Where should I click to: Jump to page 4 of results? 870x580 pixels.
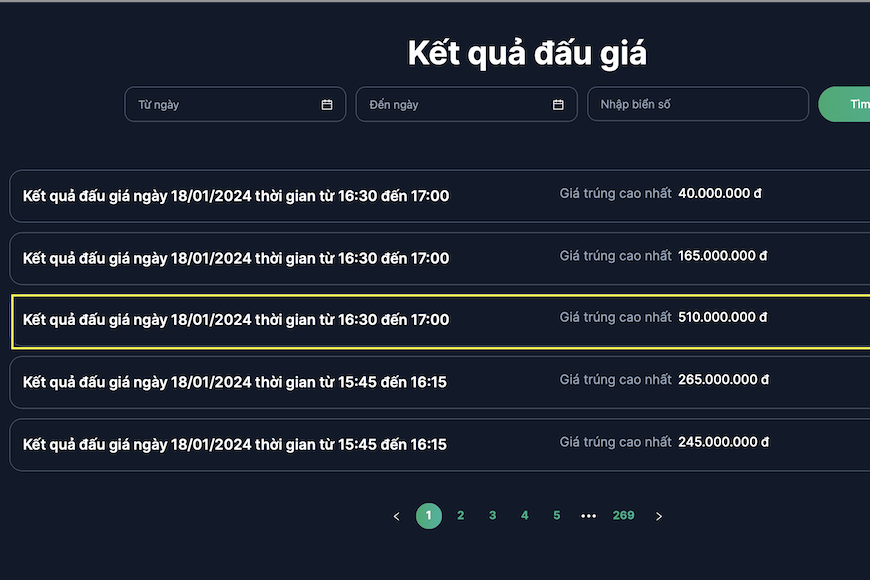click(525, 516)
